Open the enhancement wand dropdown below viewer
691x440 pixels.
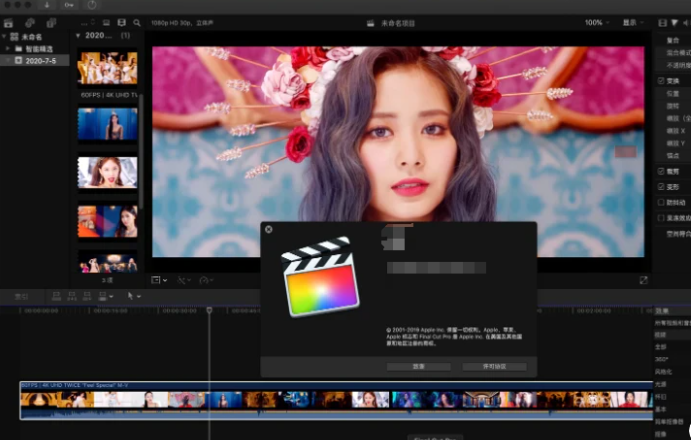click(x=184, y=280)
